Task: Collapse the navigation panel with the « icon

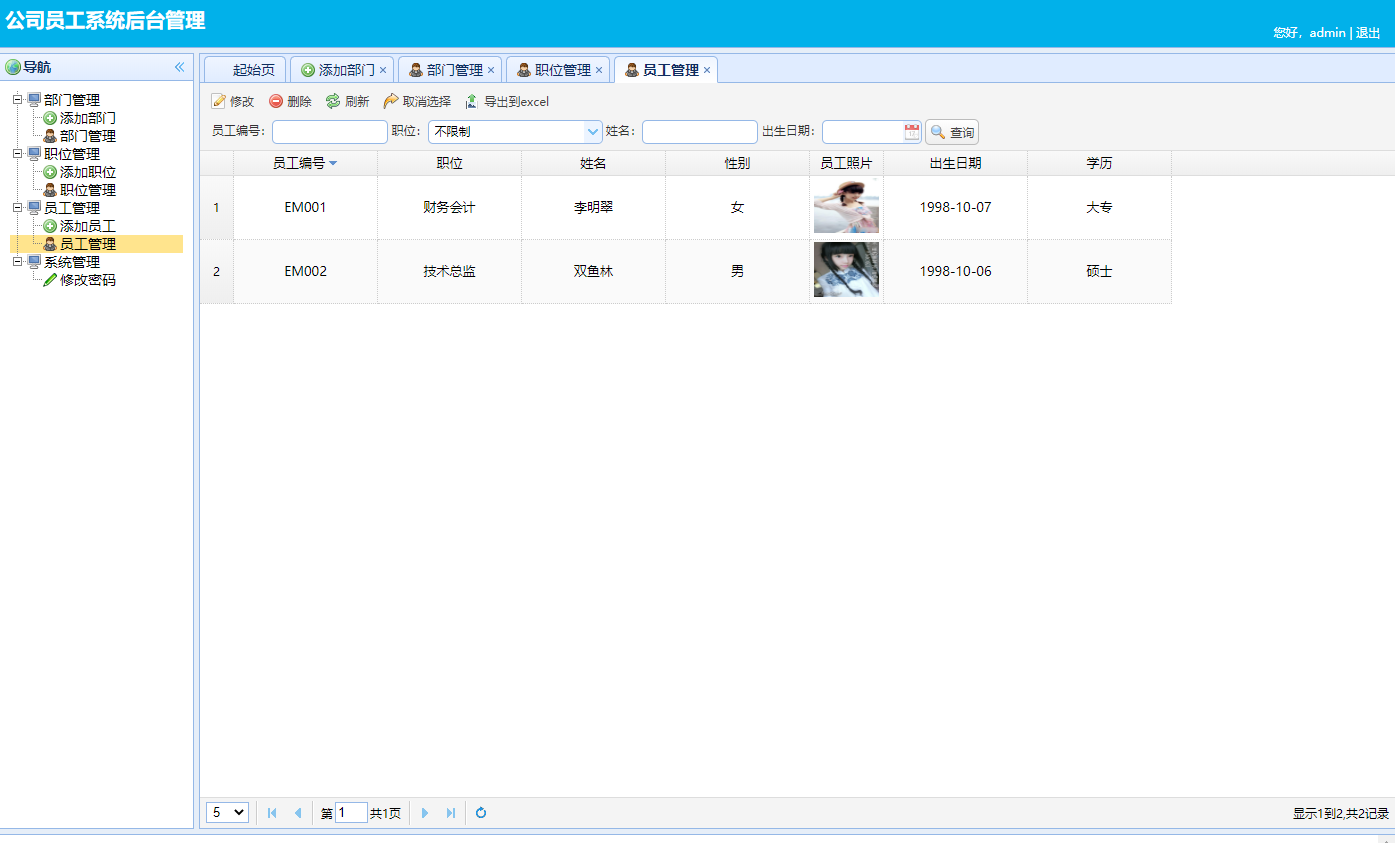Action: (x=180, y=66)
